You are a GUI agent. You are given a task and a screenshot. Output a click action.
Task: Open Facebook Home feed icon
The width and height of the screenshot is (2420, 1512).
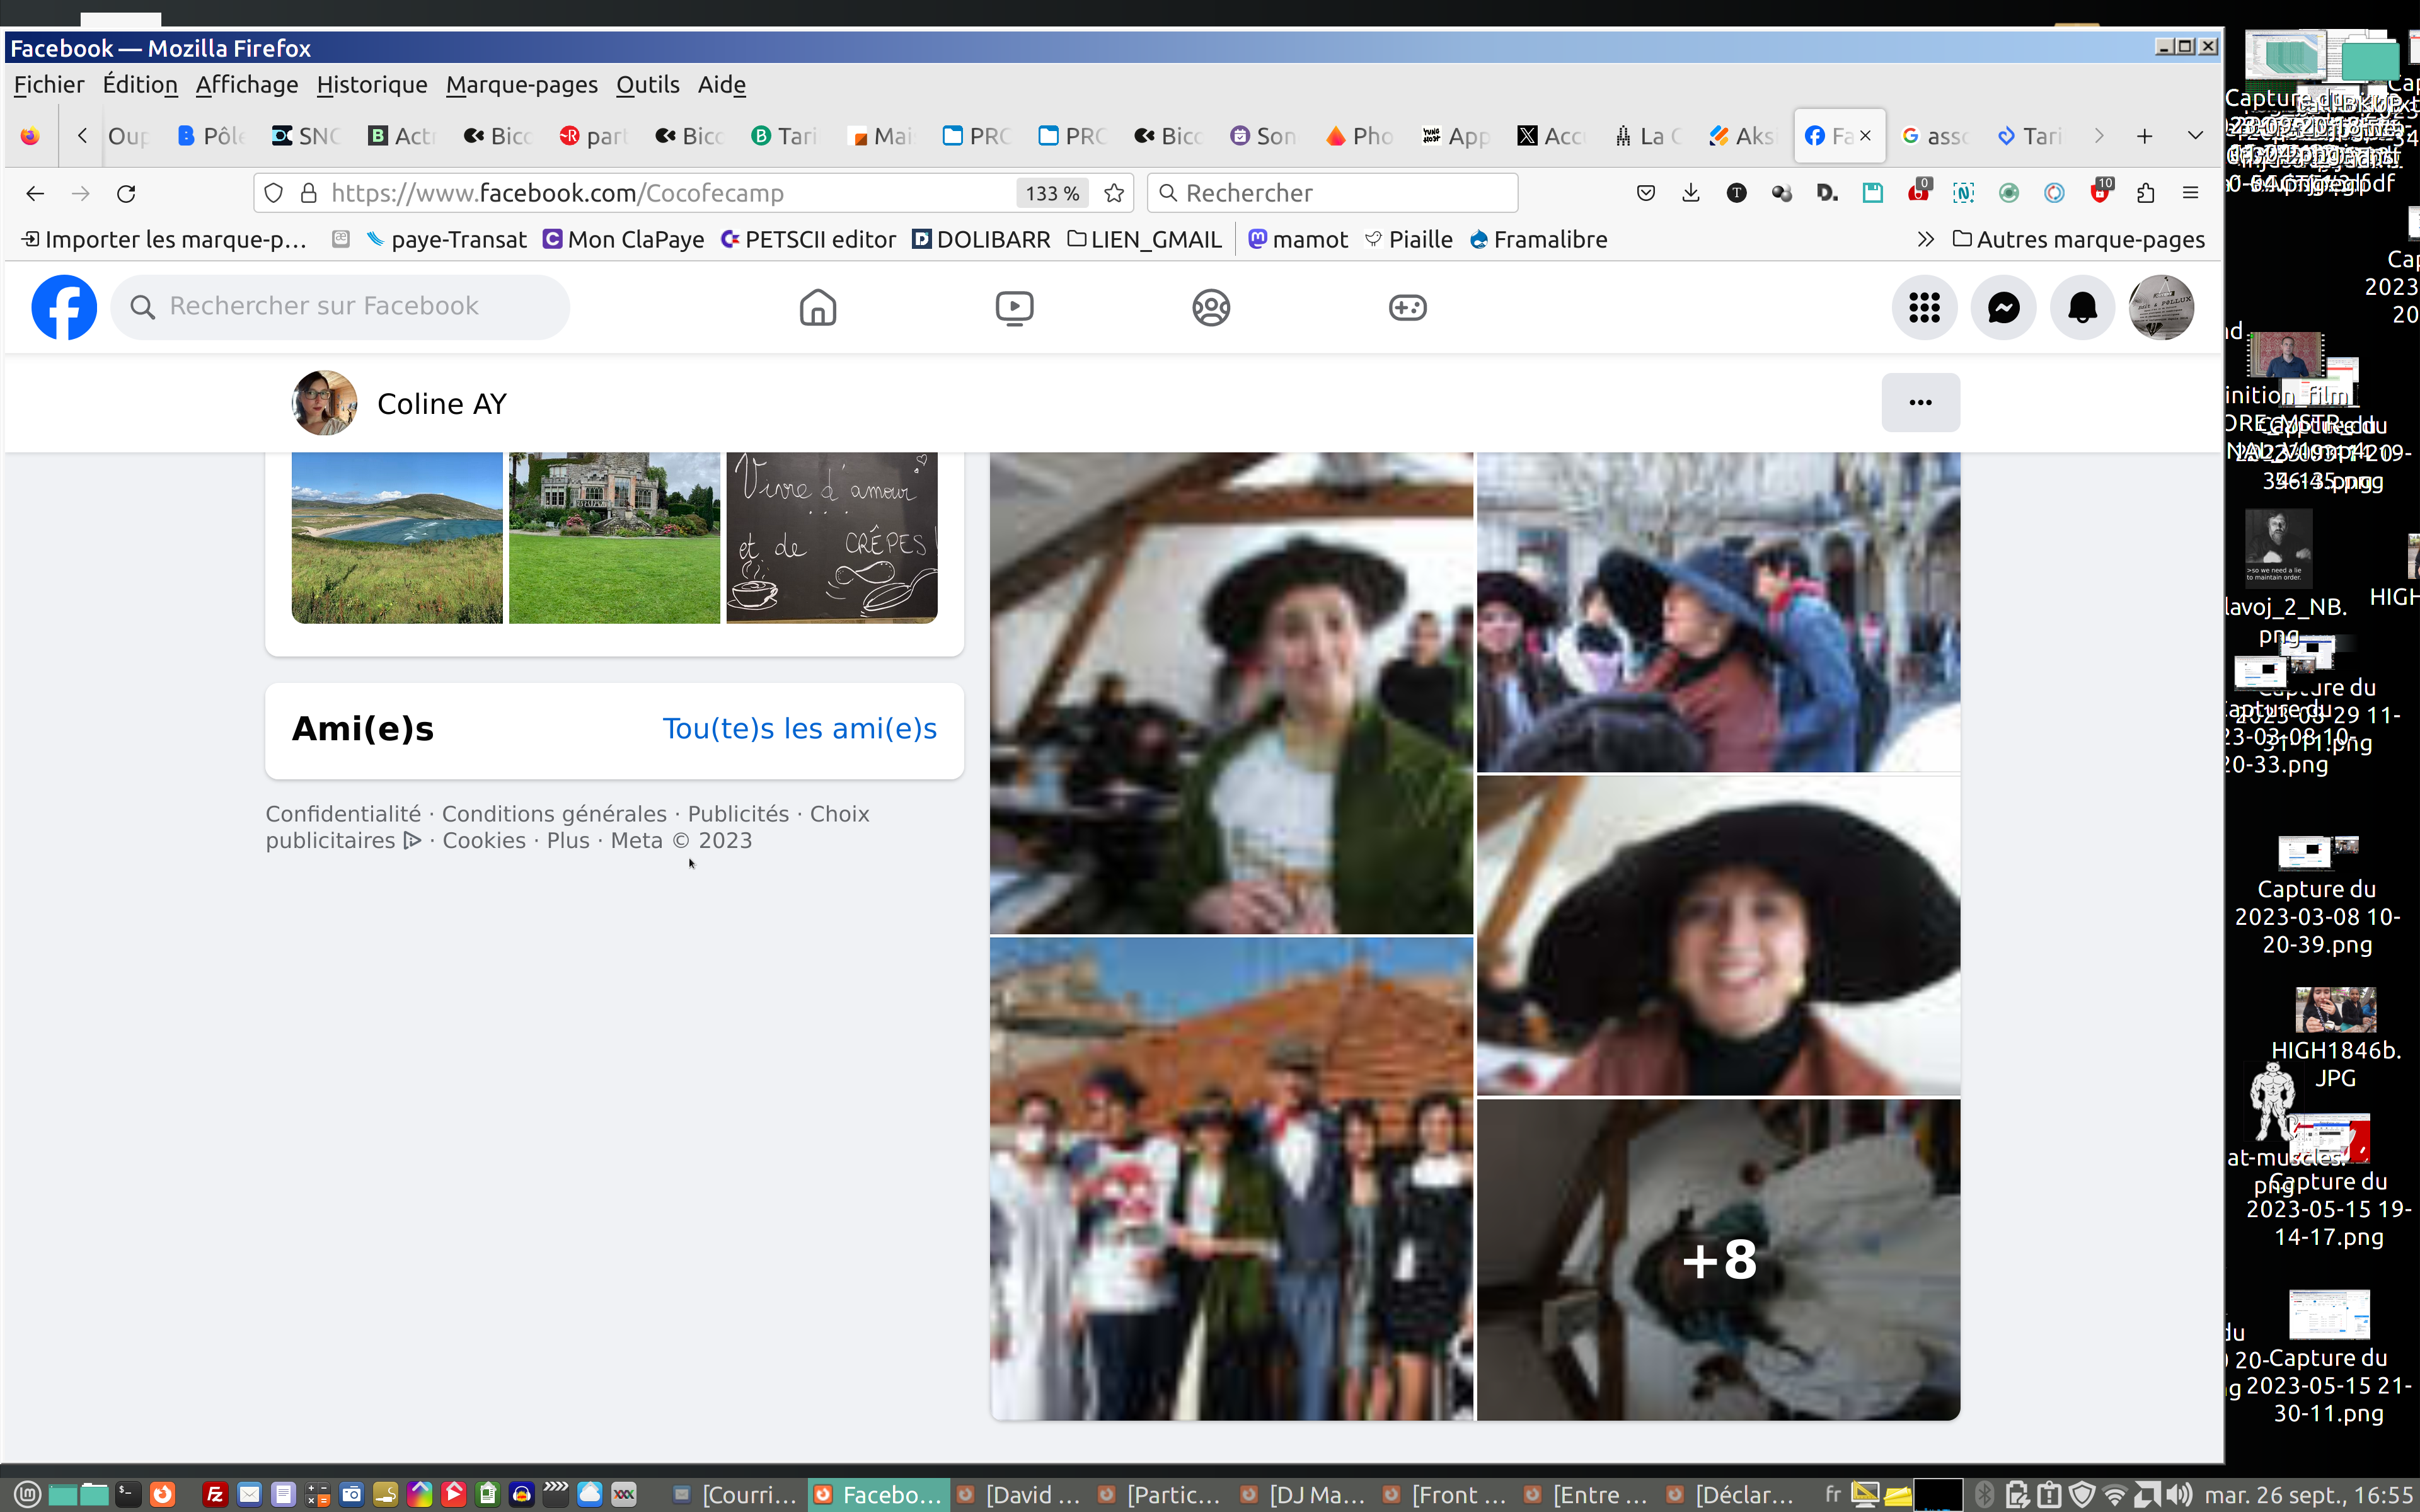[817, 307]
